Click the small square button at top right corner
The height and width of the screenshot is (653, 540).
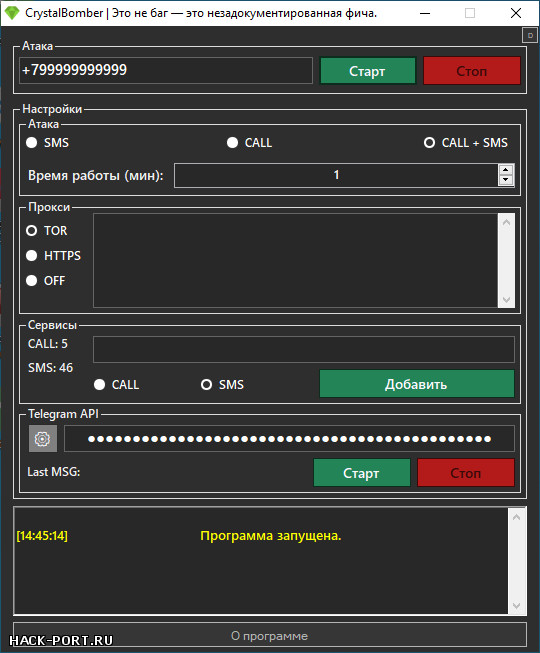click(530, 35)
